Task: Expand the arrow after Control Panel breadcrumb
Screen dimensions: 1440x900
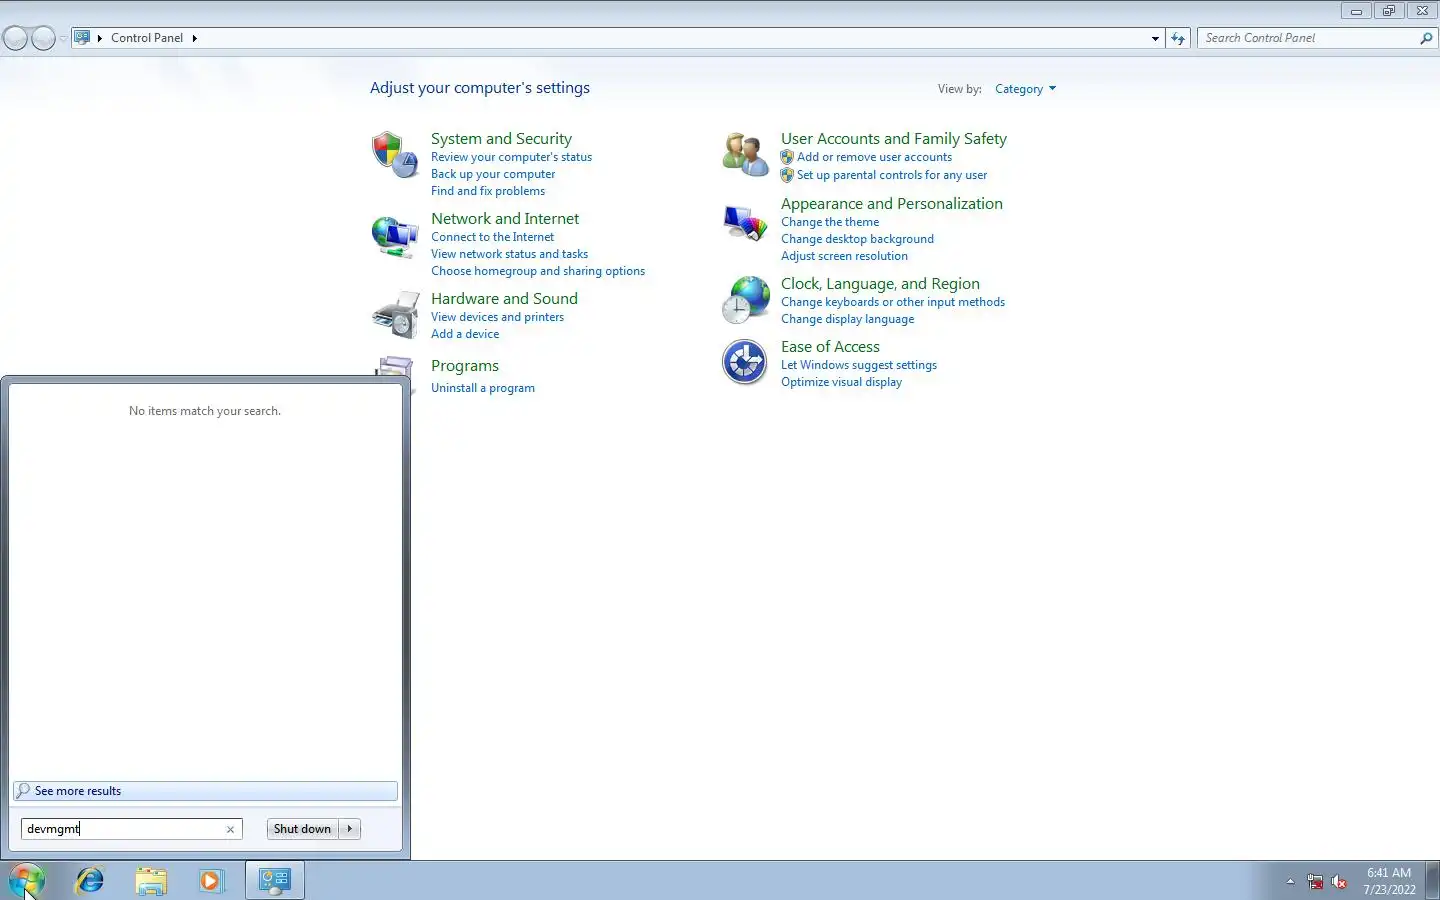Action: tap(194, 38)
